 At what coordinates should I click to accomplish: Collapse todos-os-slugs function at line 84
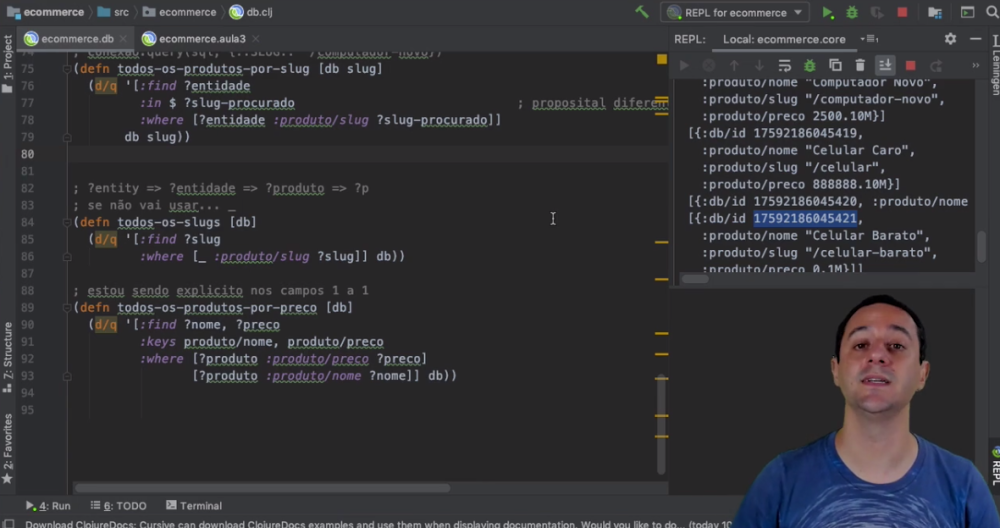(67, 222)
